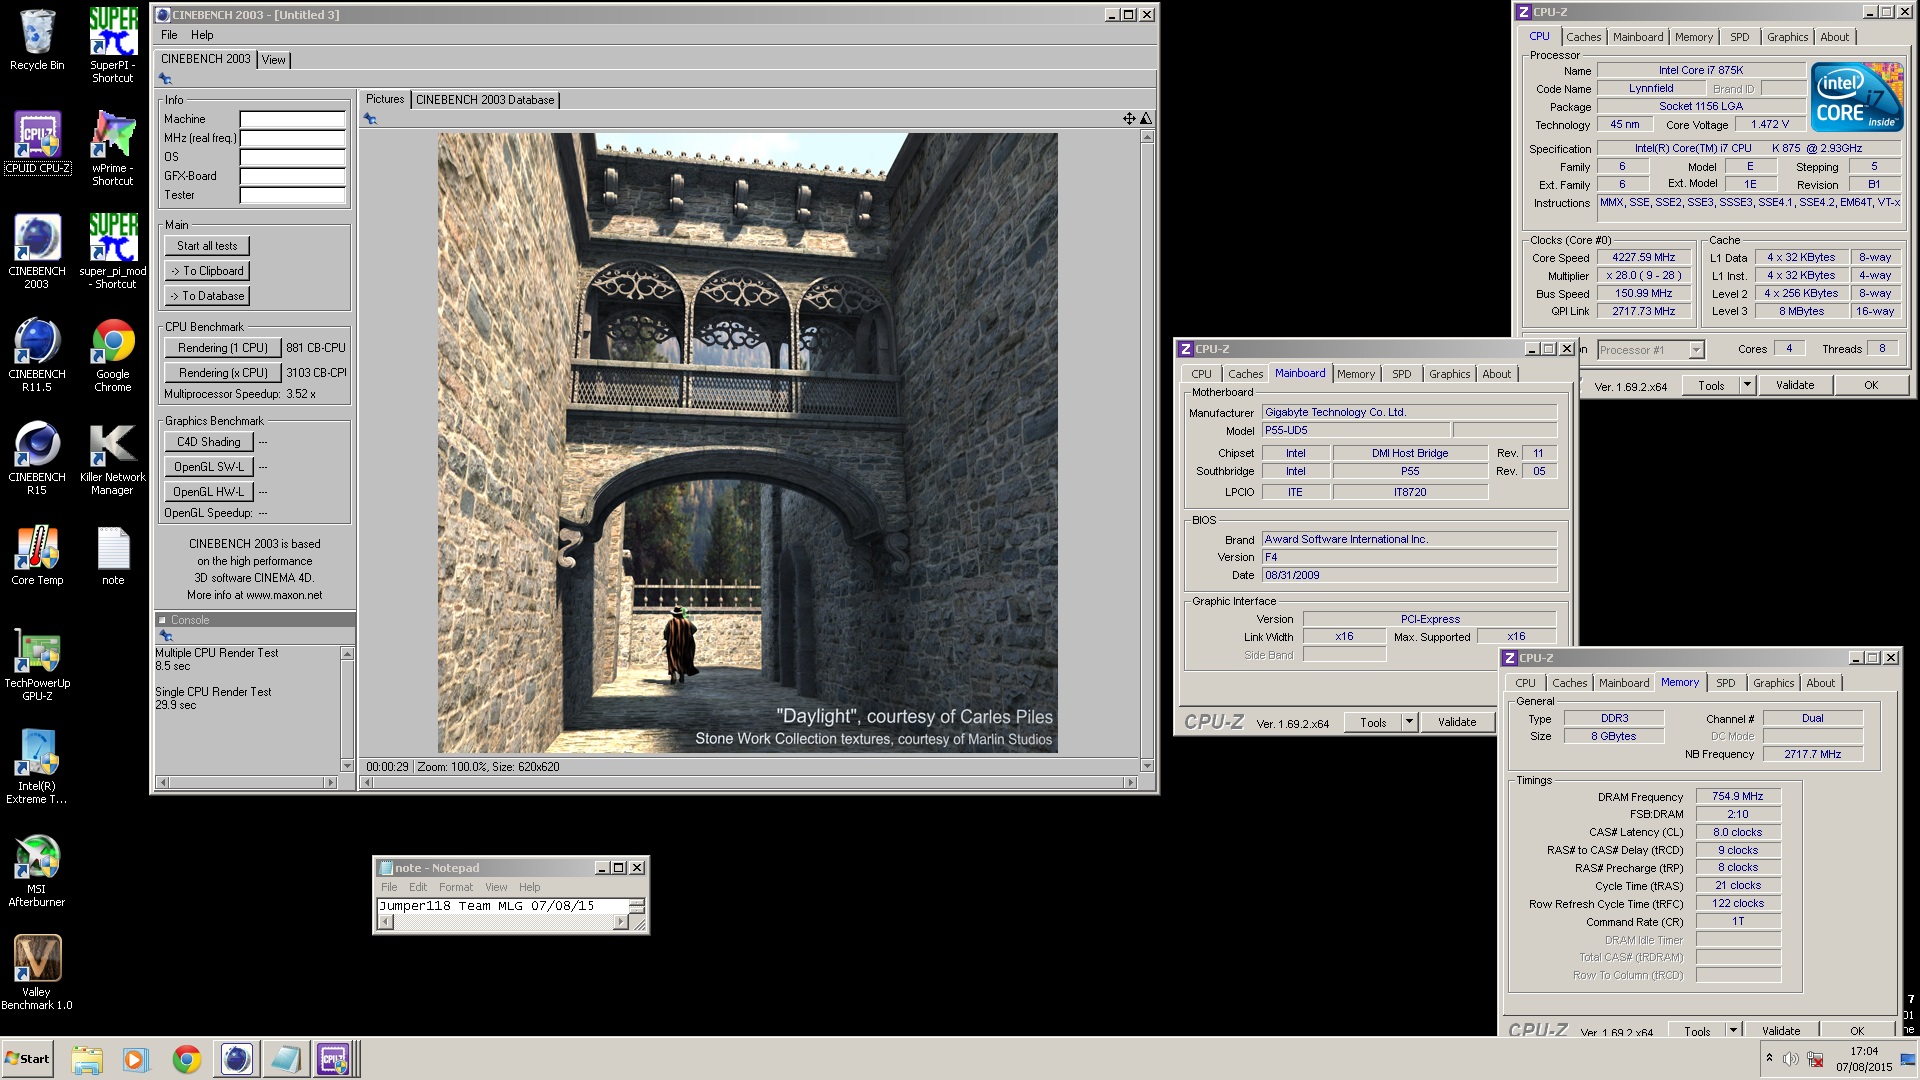
Task: Open the note text file icon
Action: click(113, 554)
